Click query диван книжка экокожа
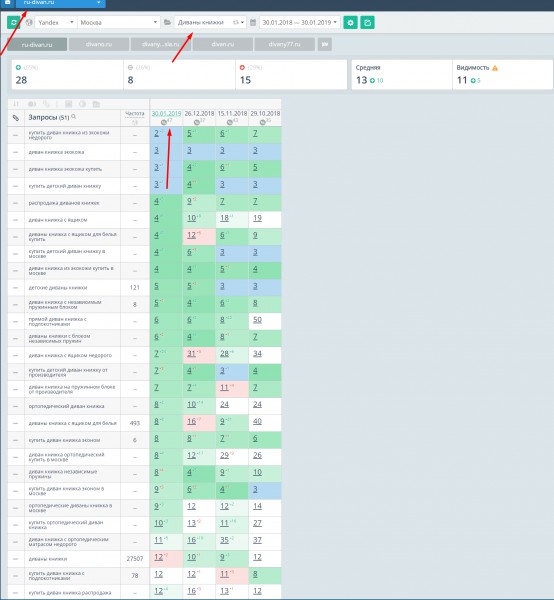The image size is (554, 600). (x=56, y=152)
